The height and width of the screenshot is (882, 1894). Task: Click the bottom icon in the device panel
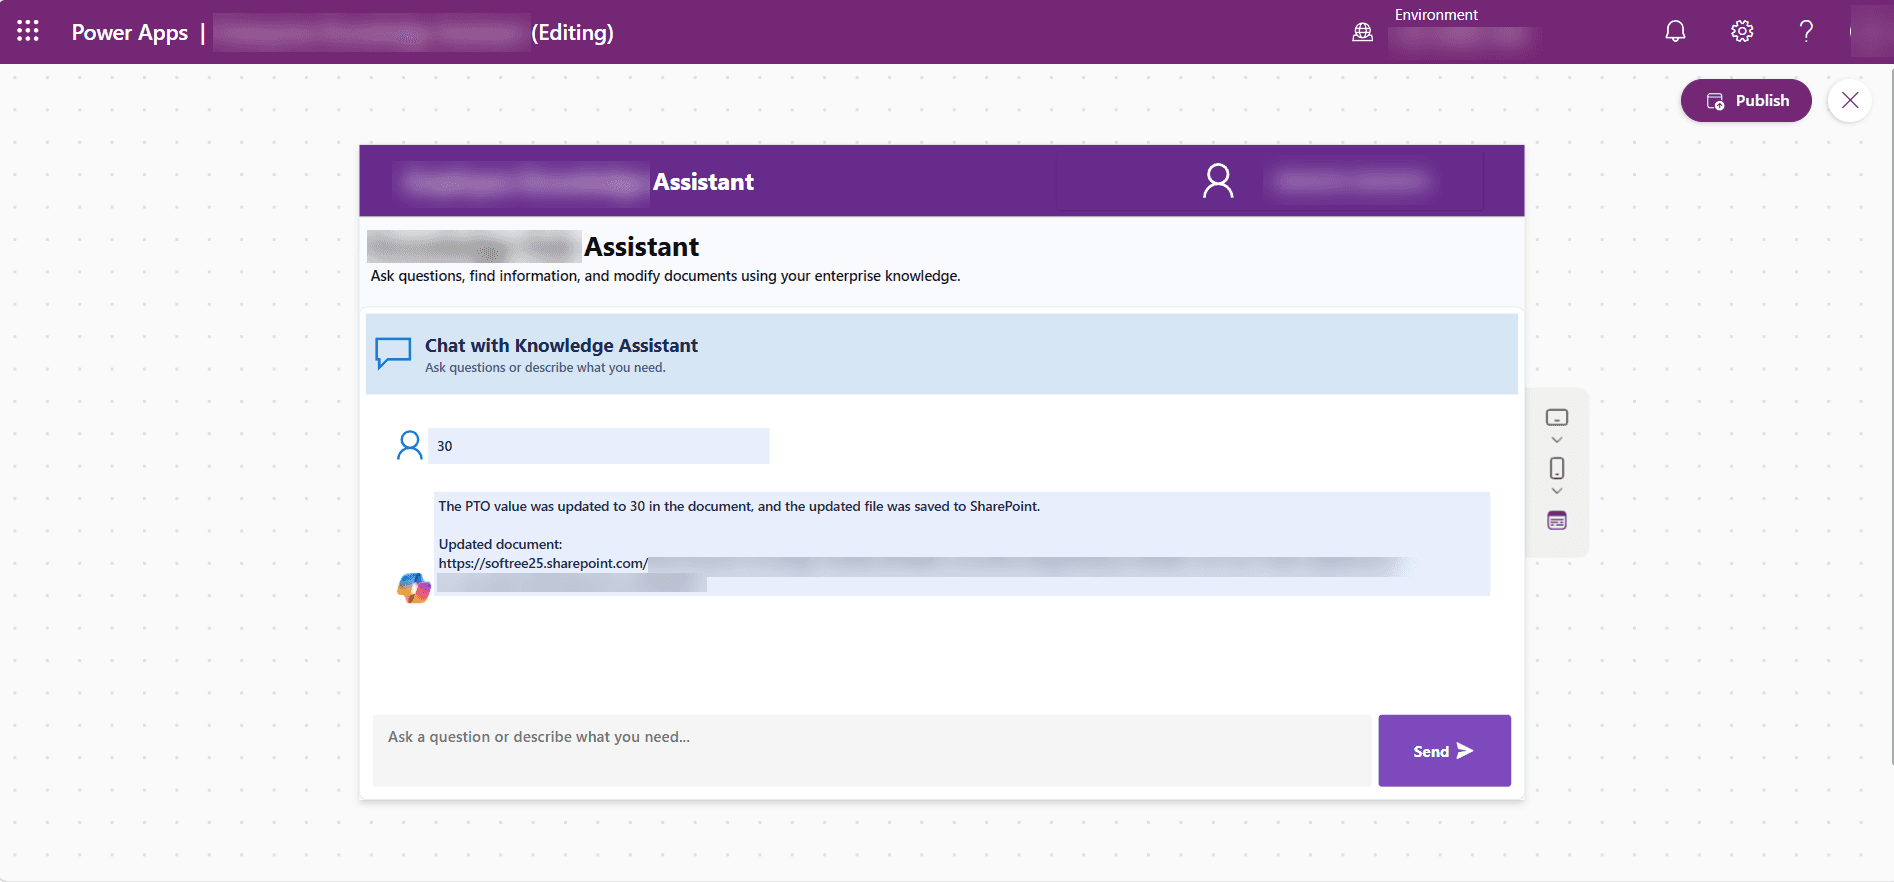pos(1557,520)
